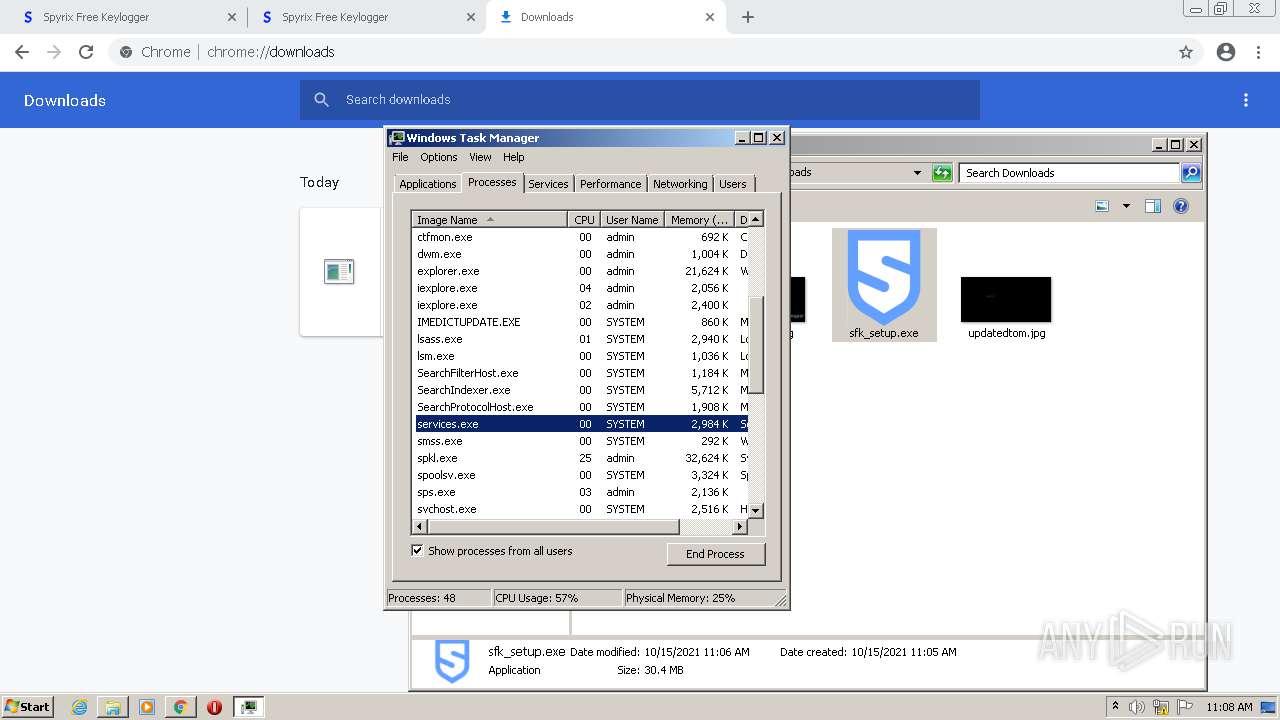This screenshot has width=1280, height=720.
Task: Select the svchost.exe process row
Action: pyautogui.click(x=580, y=509)
